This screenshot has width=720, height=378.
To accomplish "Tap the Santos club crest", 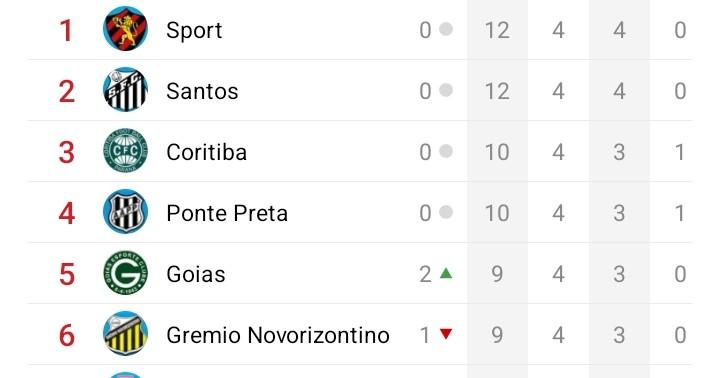I will pos(125,90).
